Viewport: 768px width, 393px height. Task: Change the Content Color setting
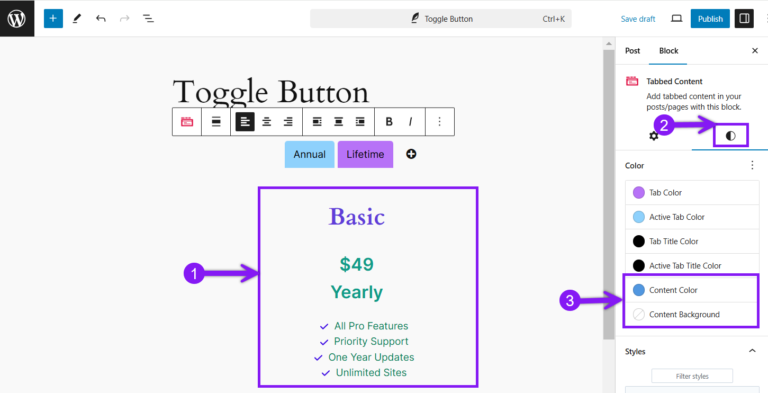coord(692,290)
